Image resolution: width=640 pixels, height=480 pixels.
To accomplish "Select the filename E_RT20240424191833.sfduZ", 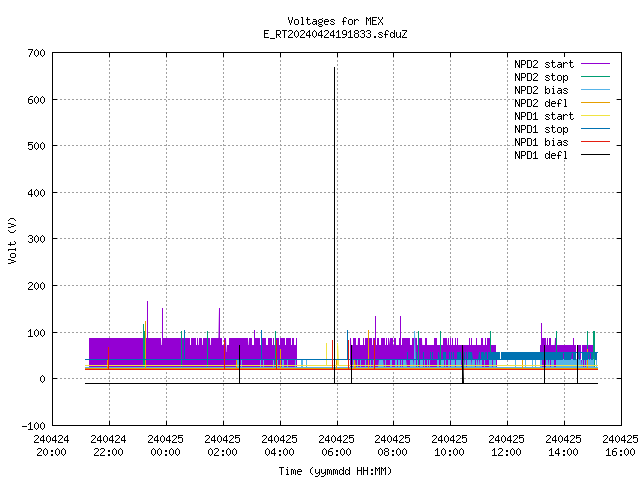I will [335, 34].
